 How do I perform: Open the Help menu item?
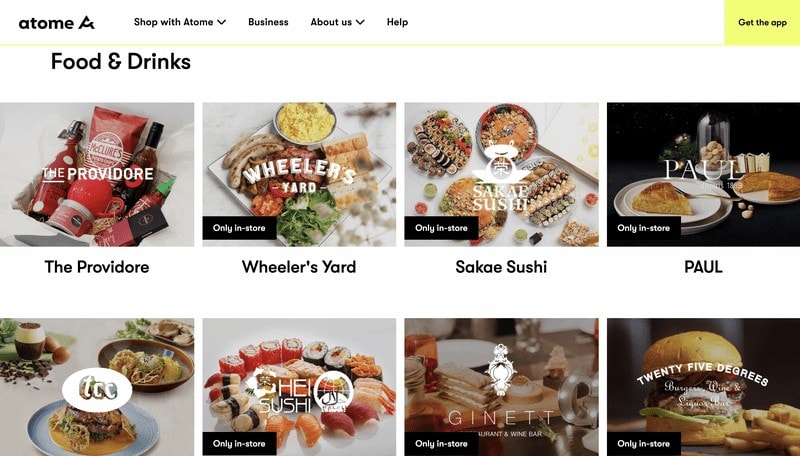coord(397,22)
